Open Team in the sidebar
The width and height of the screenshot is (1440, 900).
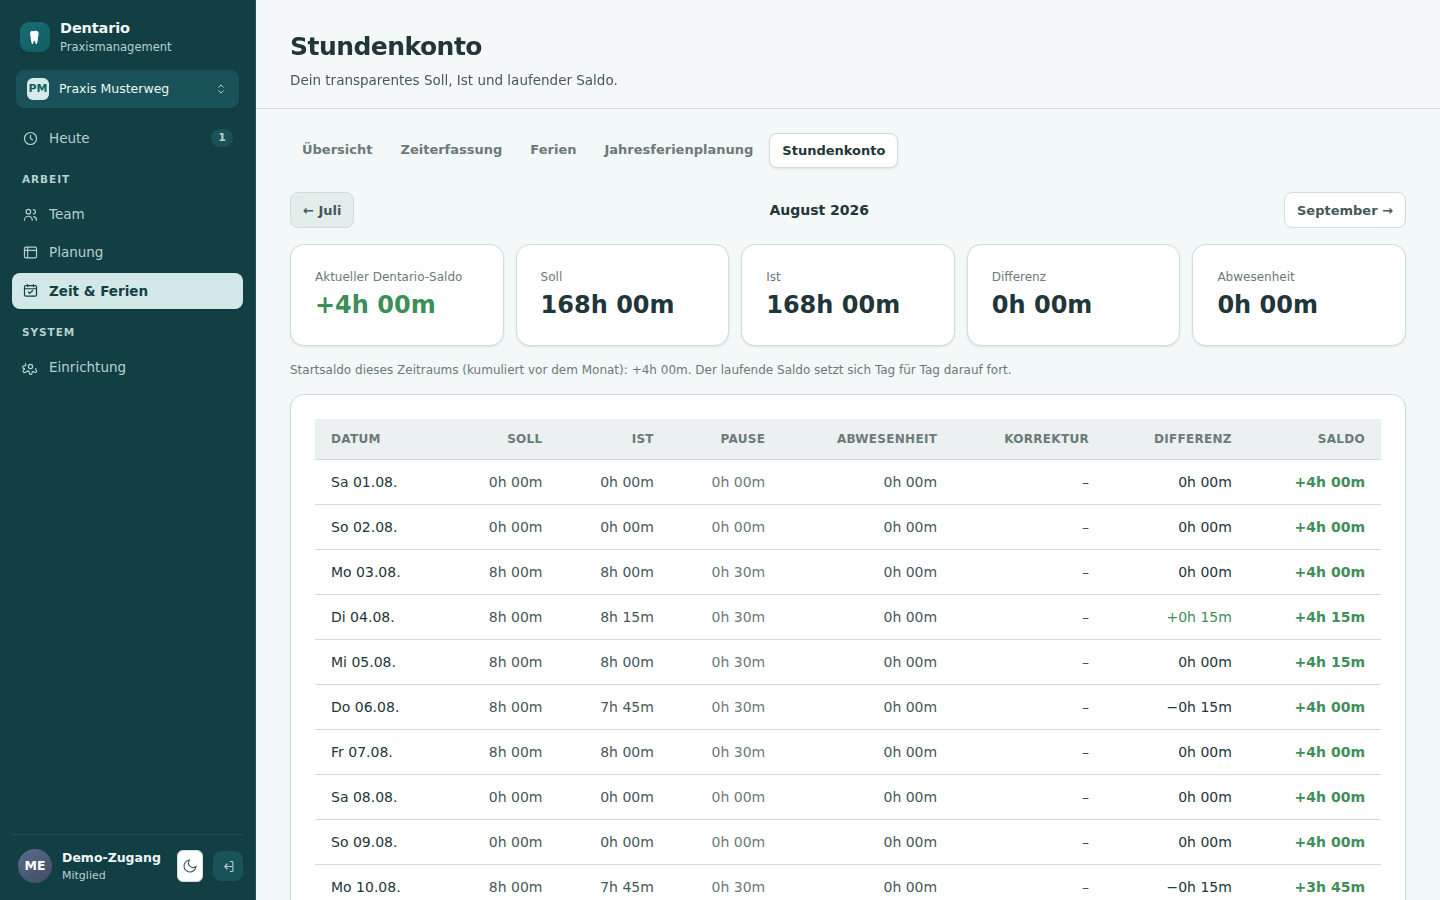pyautogui.click(x=127, y=214)
